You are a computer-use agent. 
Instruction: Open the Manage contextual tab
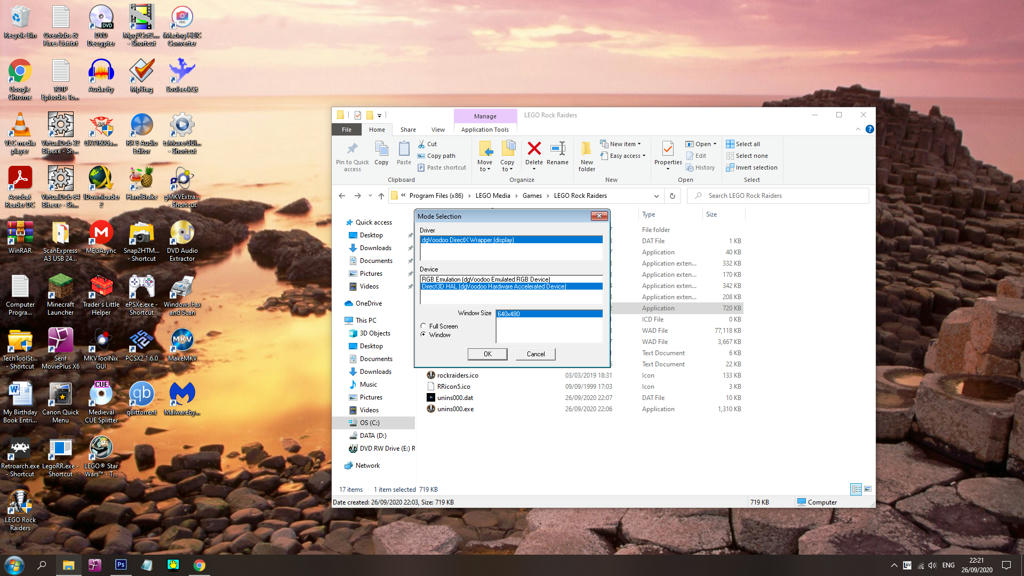point(485,116)
